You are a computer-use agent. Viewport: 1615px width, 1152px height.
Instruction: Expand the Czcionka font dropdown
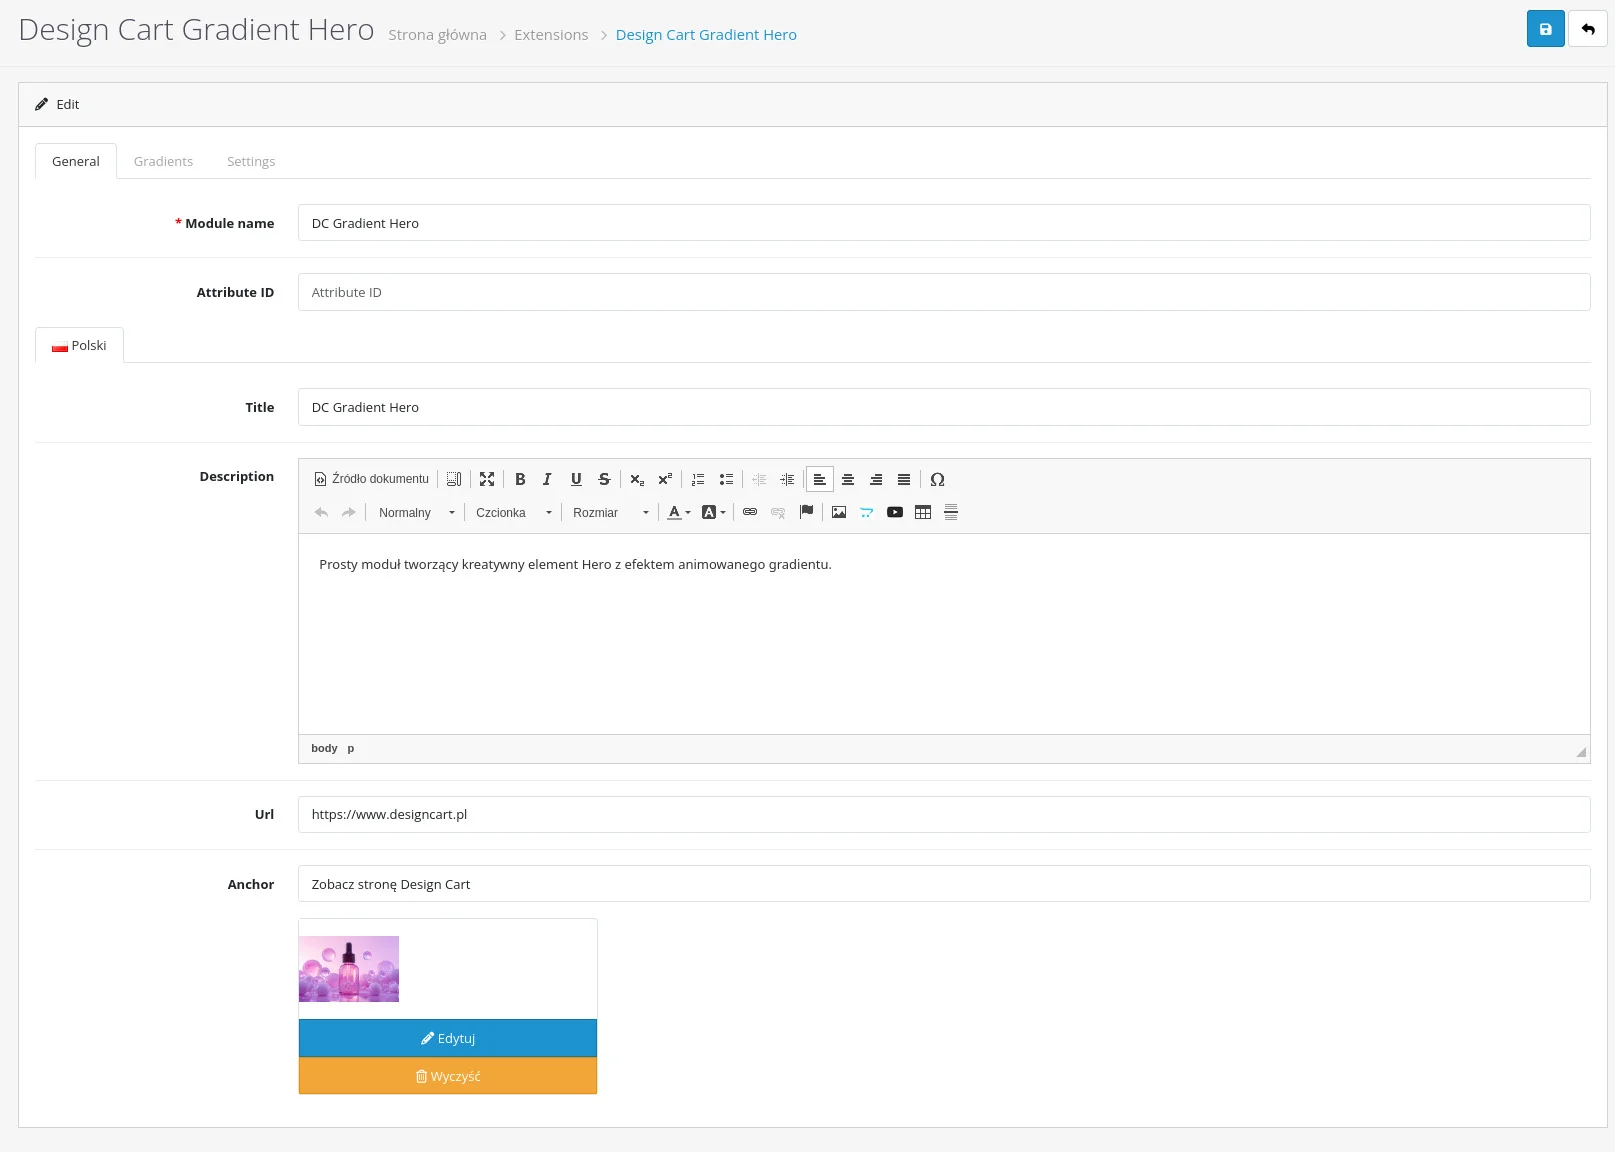[513, 512]
